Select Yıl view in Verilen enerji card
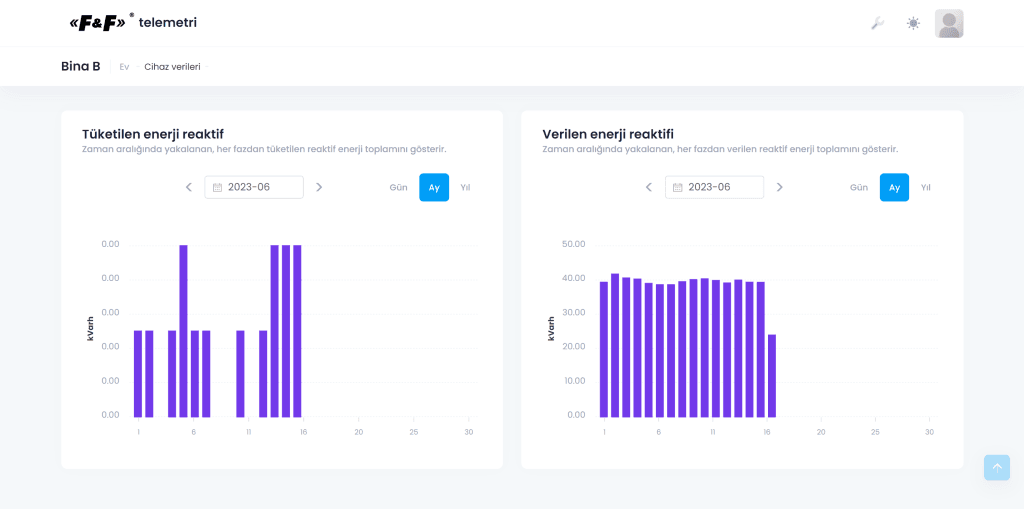Viewport: 1024px width, 509px height. 925,188
